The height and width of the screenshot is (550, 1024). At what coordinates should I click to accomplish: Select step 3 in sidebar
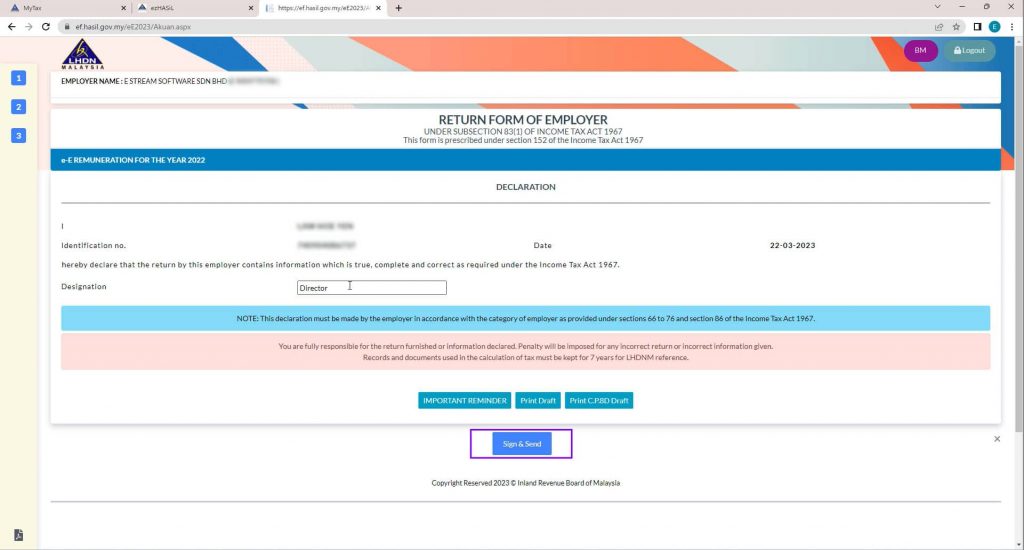click(19, 135)
